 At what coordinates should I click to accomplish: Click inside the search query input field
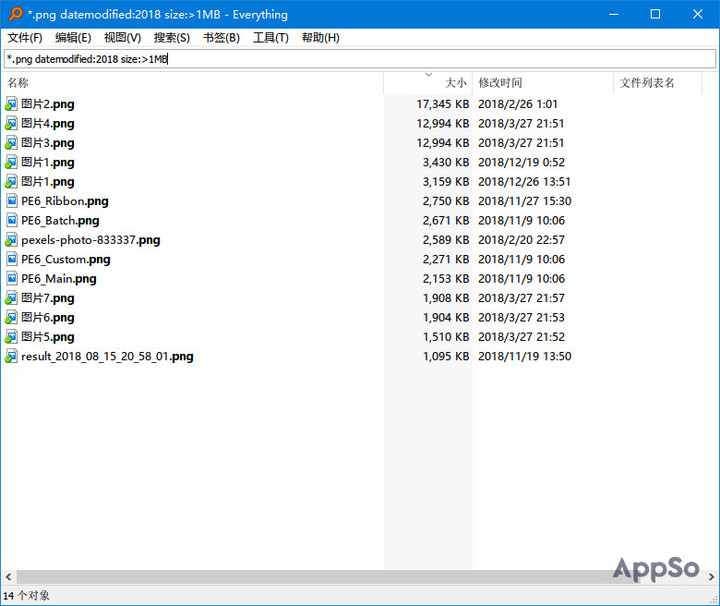[360, 59]
